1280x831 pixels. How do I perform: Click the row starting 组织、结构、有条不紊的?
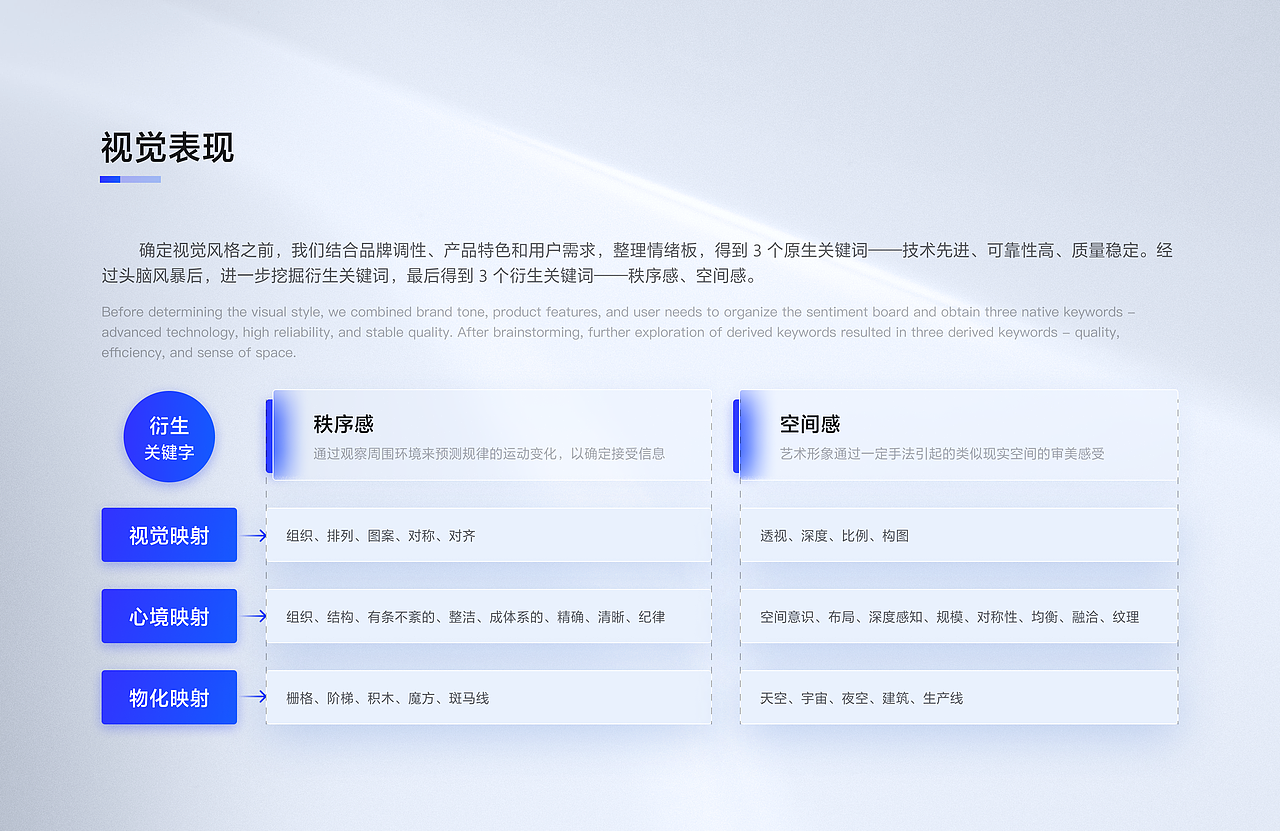pos(489,616)
